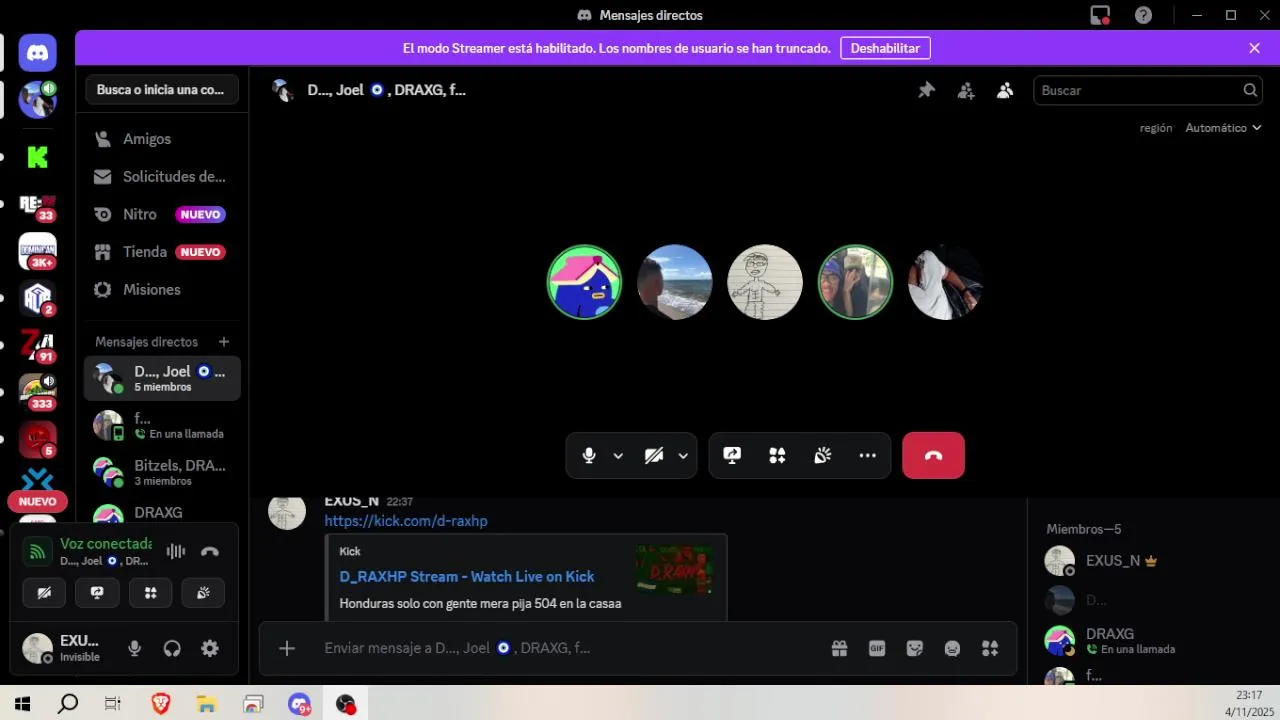Image resolution: width=1280 pixels, height=720 pixels.
Task: Open Brave browser in taskbar
Action: click(x=161, y=704)
